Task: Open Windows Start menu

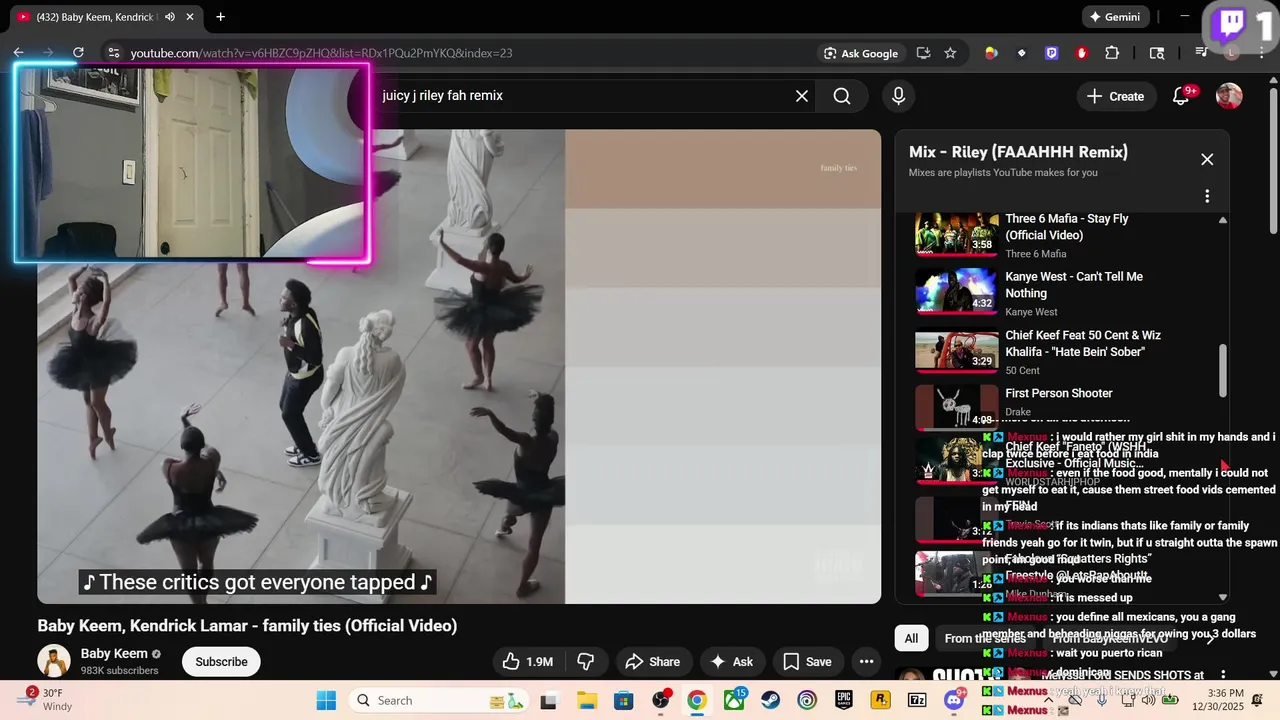Action: (x=326, y=700)
